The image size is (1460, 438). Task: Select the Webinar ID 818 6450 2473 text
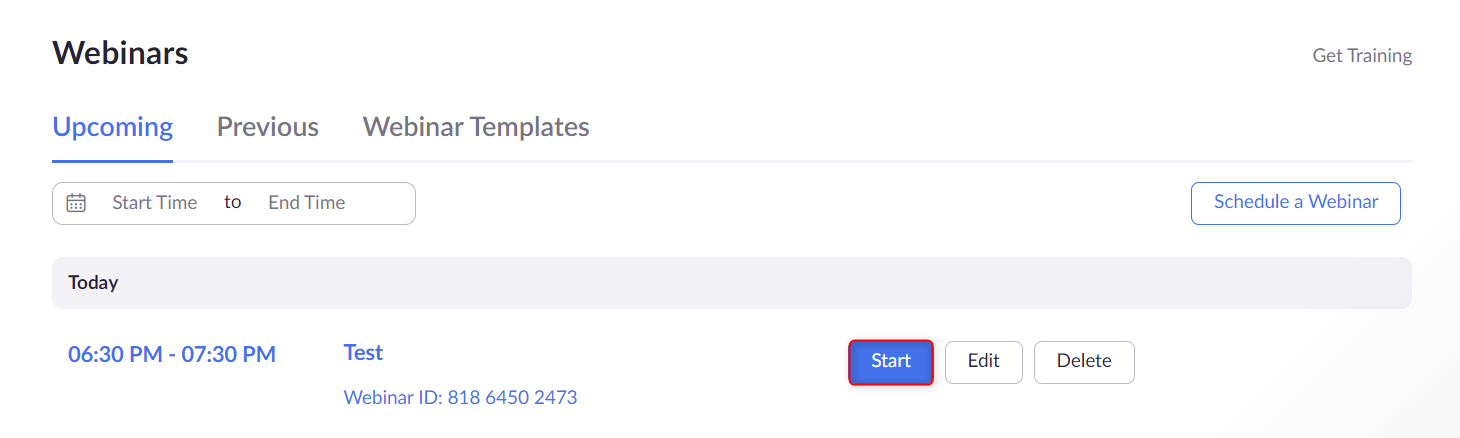(460, 397)
